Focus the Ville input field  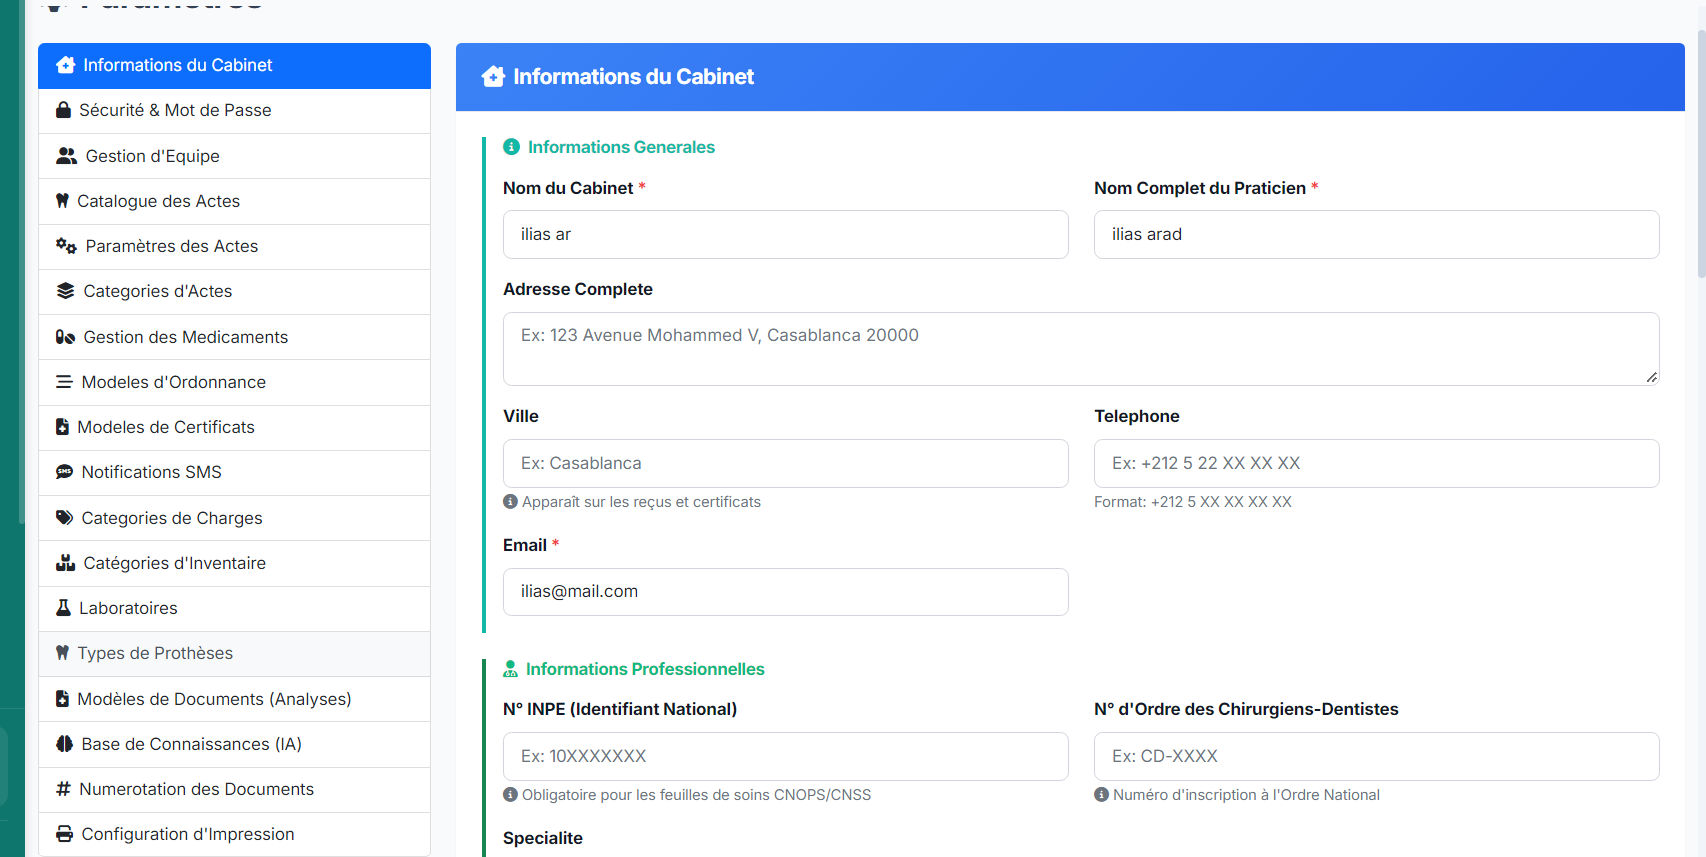786,463
